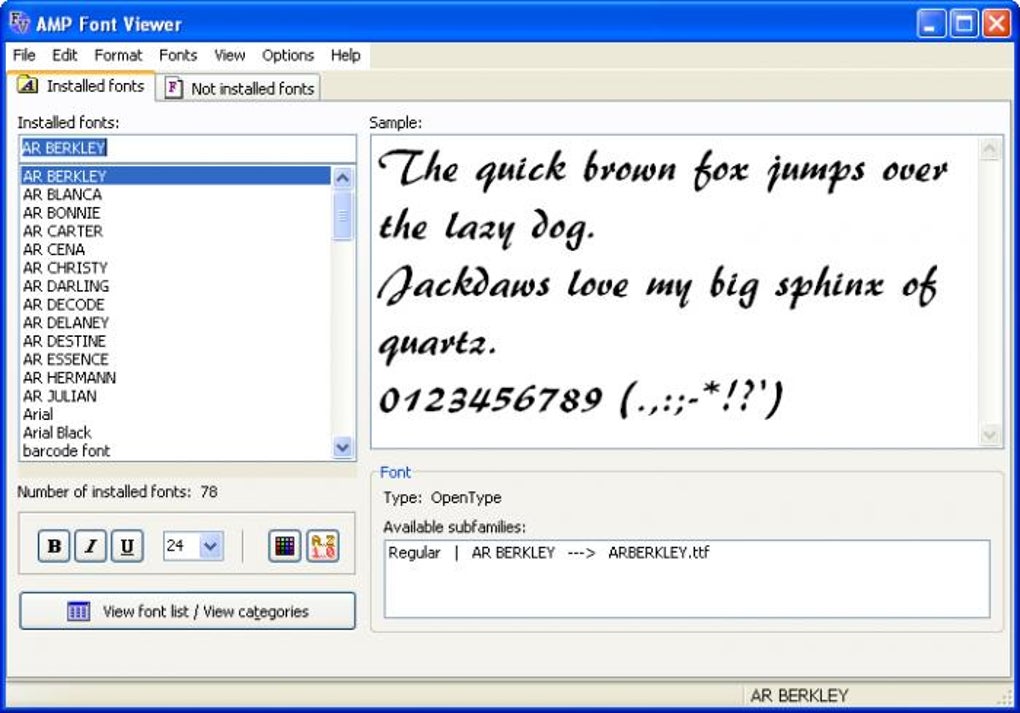Select AR DECODE in the font list
The height and width of the screenshot is (713, 1020).
[x=176, y=304]
